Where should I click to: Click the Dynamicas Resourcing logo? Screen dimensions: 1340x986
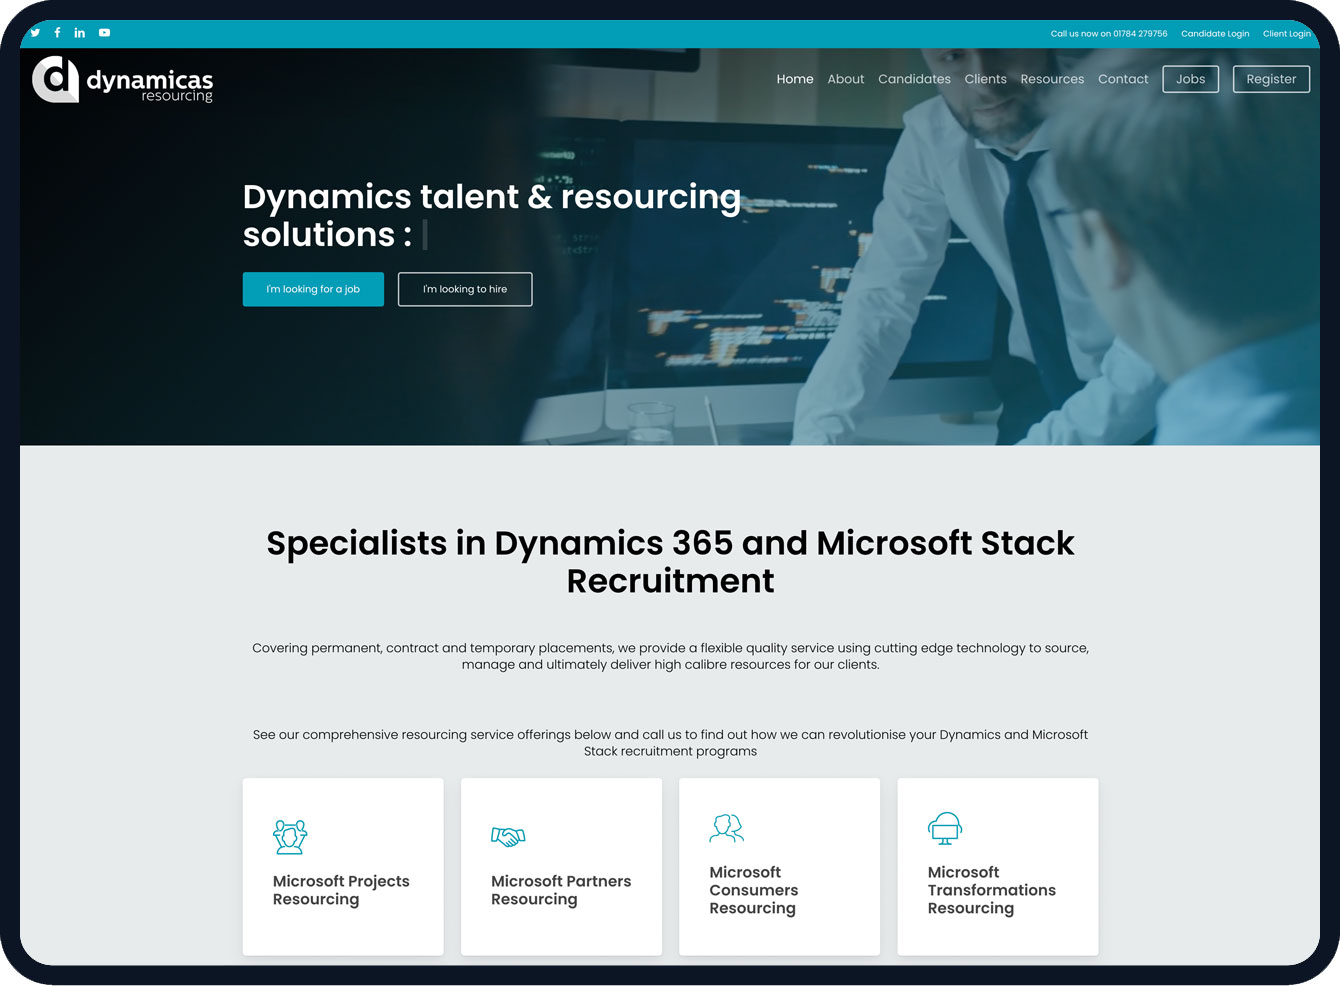123,80
